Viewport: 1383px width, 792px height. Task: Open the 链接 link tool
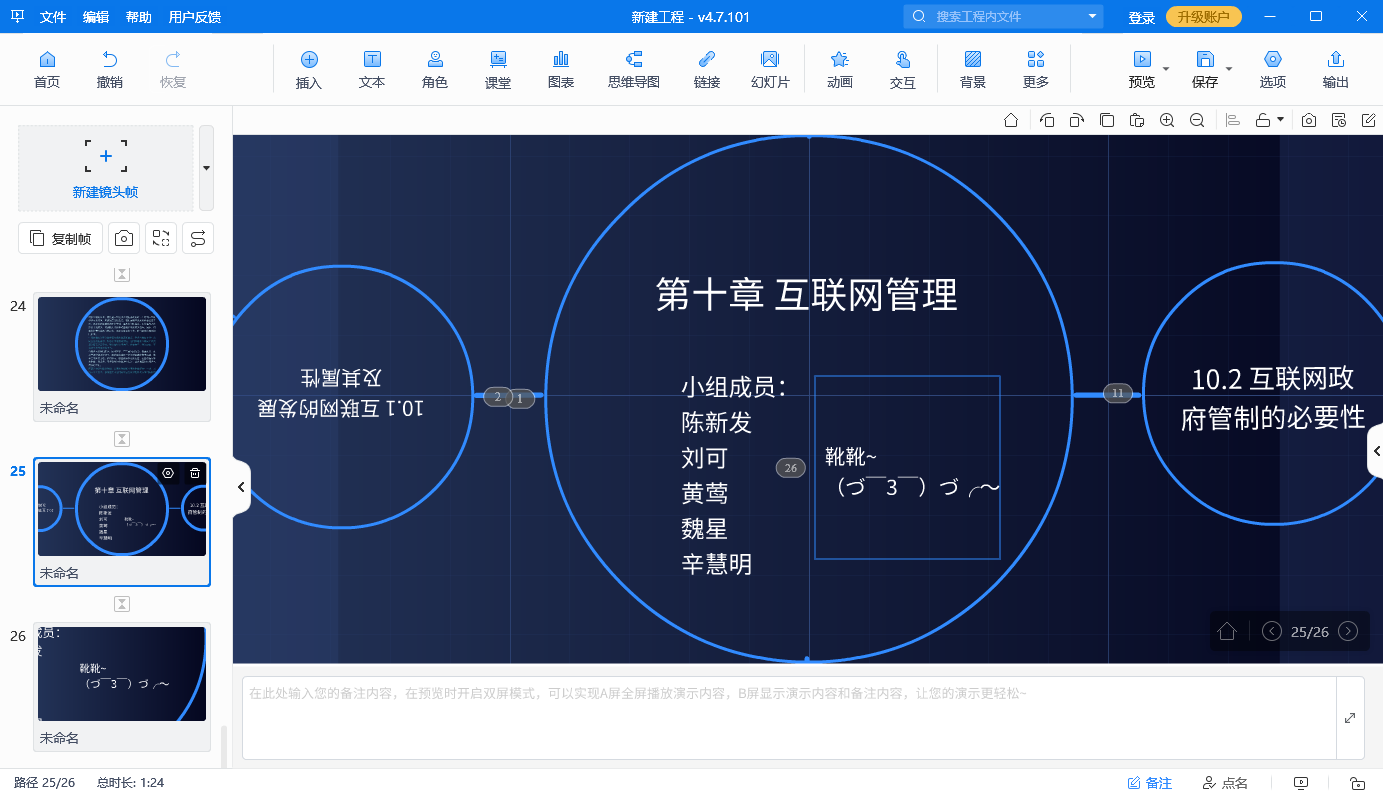coord(707,69)
